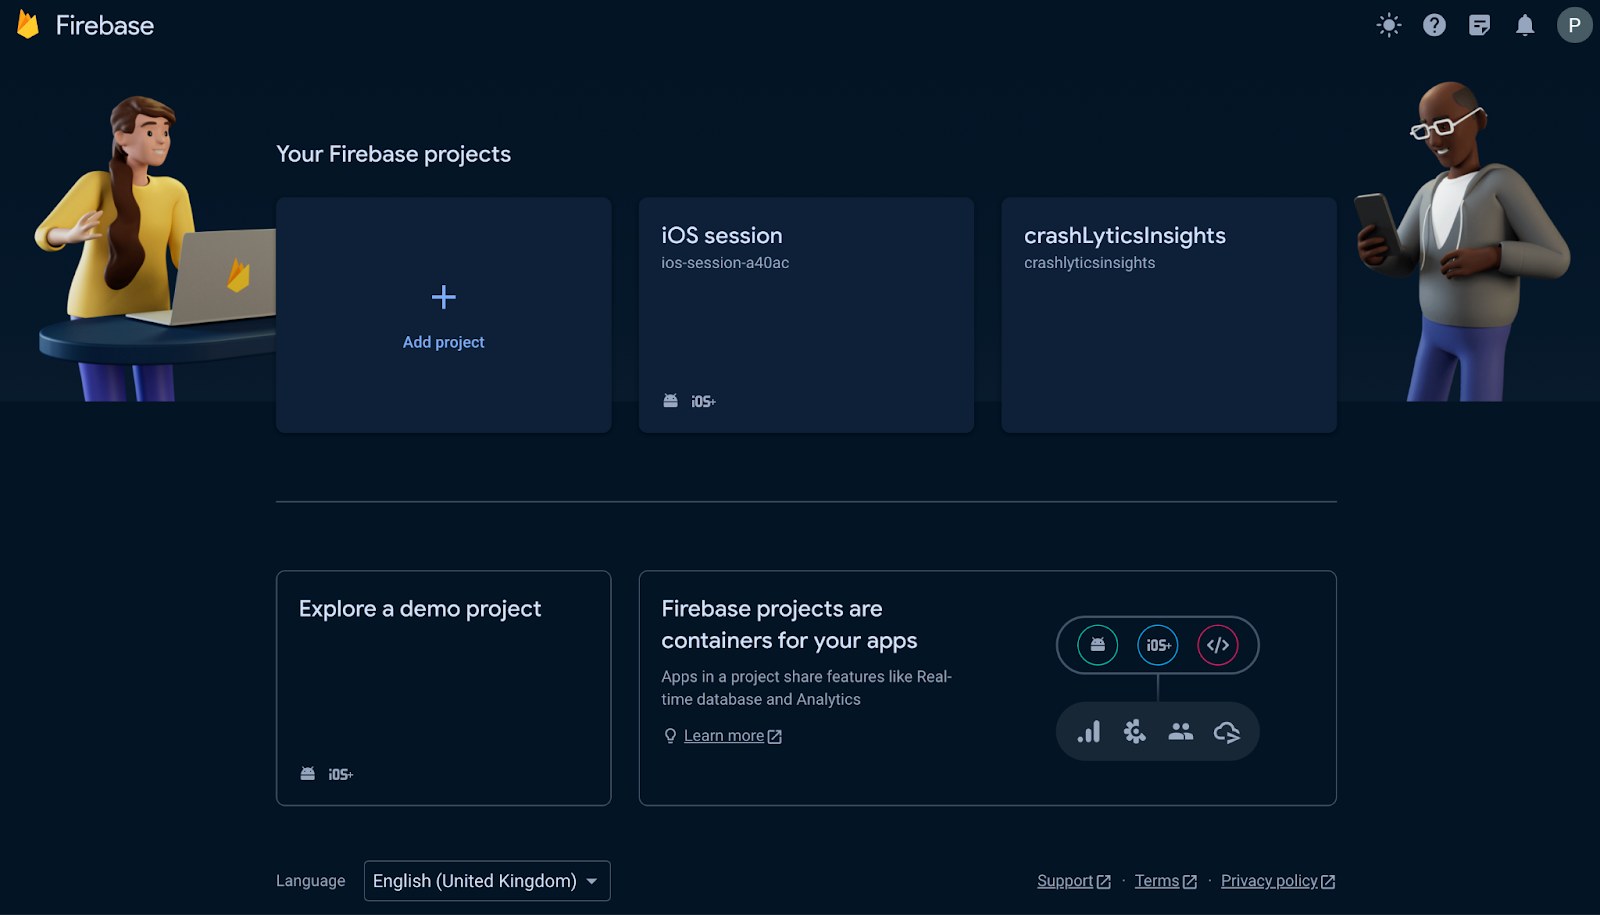Click the analytics bar chart icon
1600x915 pixels.
[x=1089, y=732]
